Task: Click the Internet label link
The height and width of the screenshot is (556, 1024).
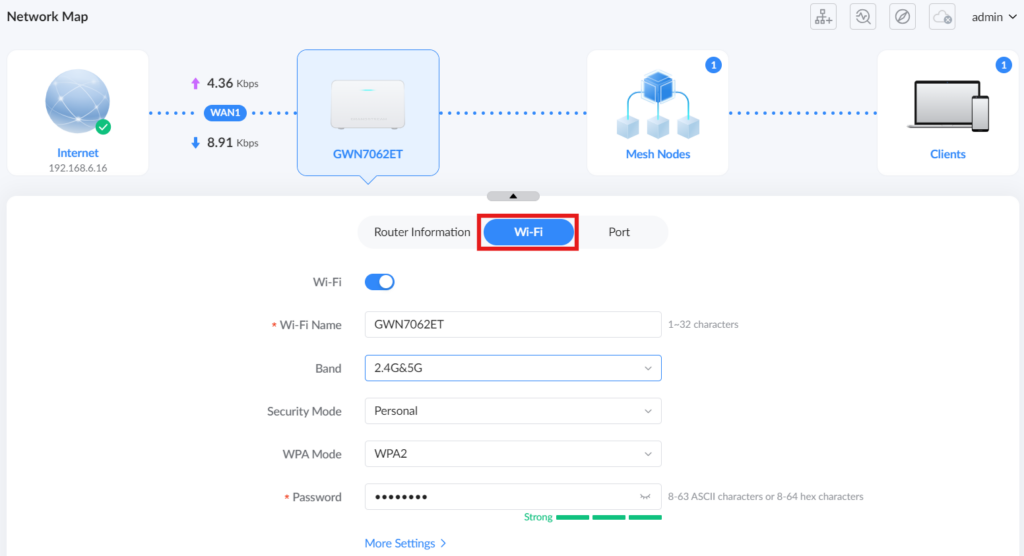Action: [78, 153]
